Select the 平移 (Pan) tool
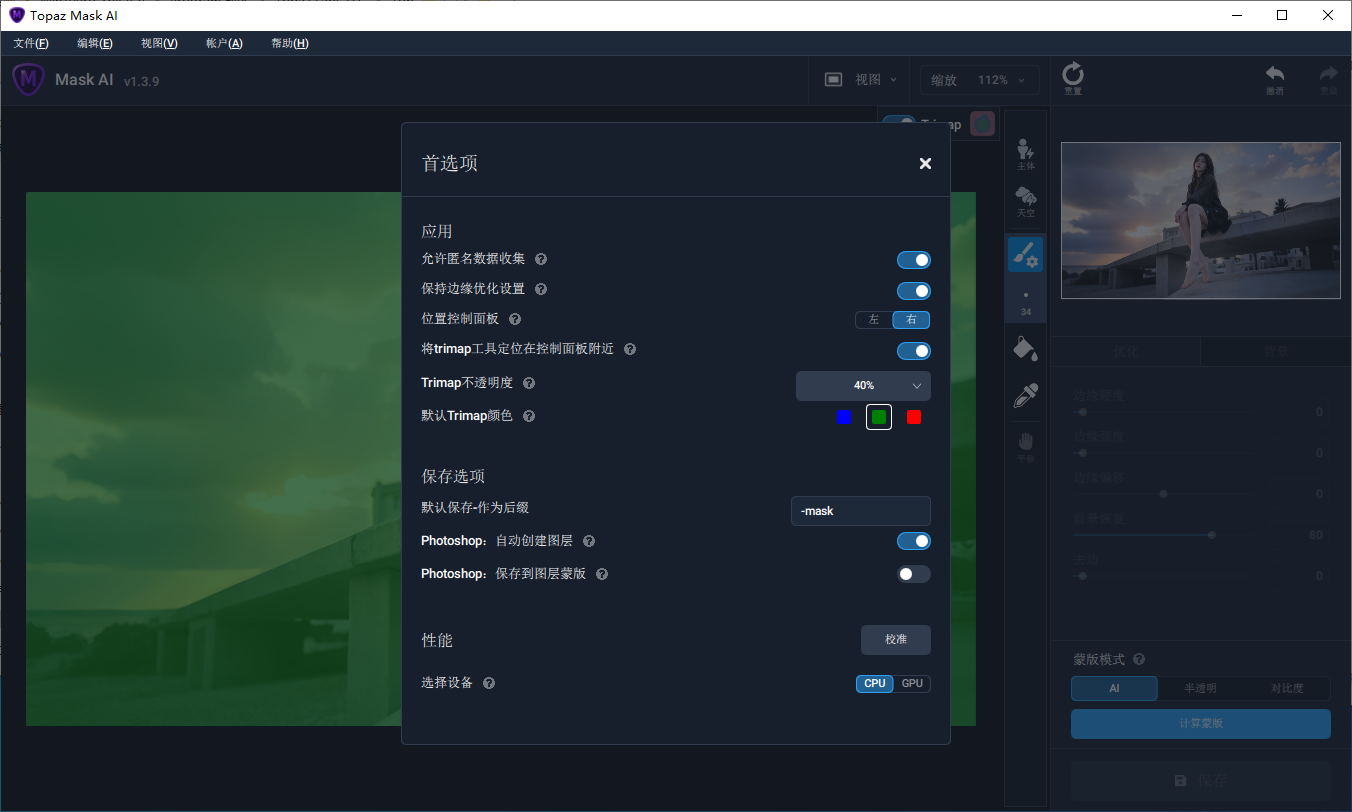The height and width of the screenshot is (812, 1352). tap(1026, 443)
